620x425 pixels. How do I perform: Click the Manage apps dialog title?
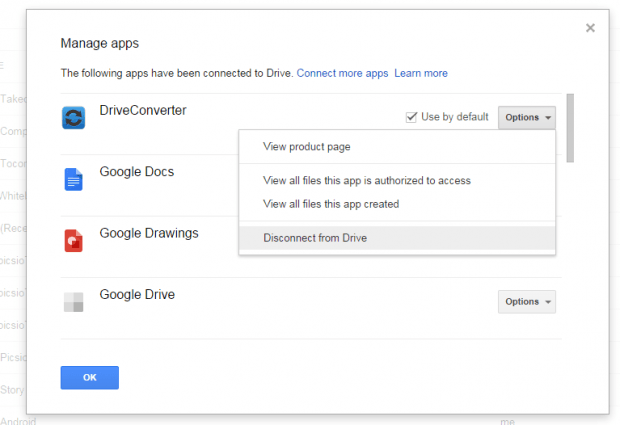point(100,43)
